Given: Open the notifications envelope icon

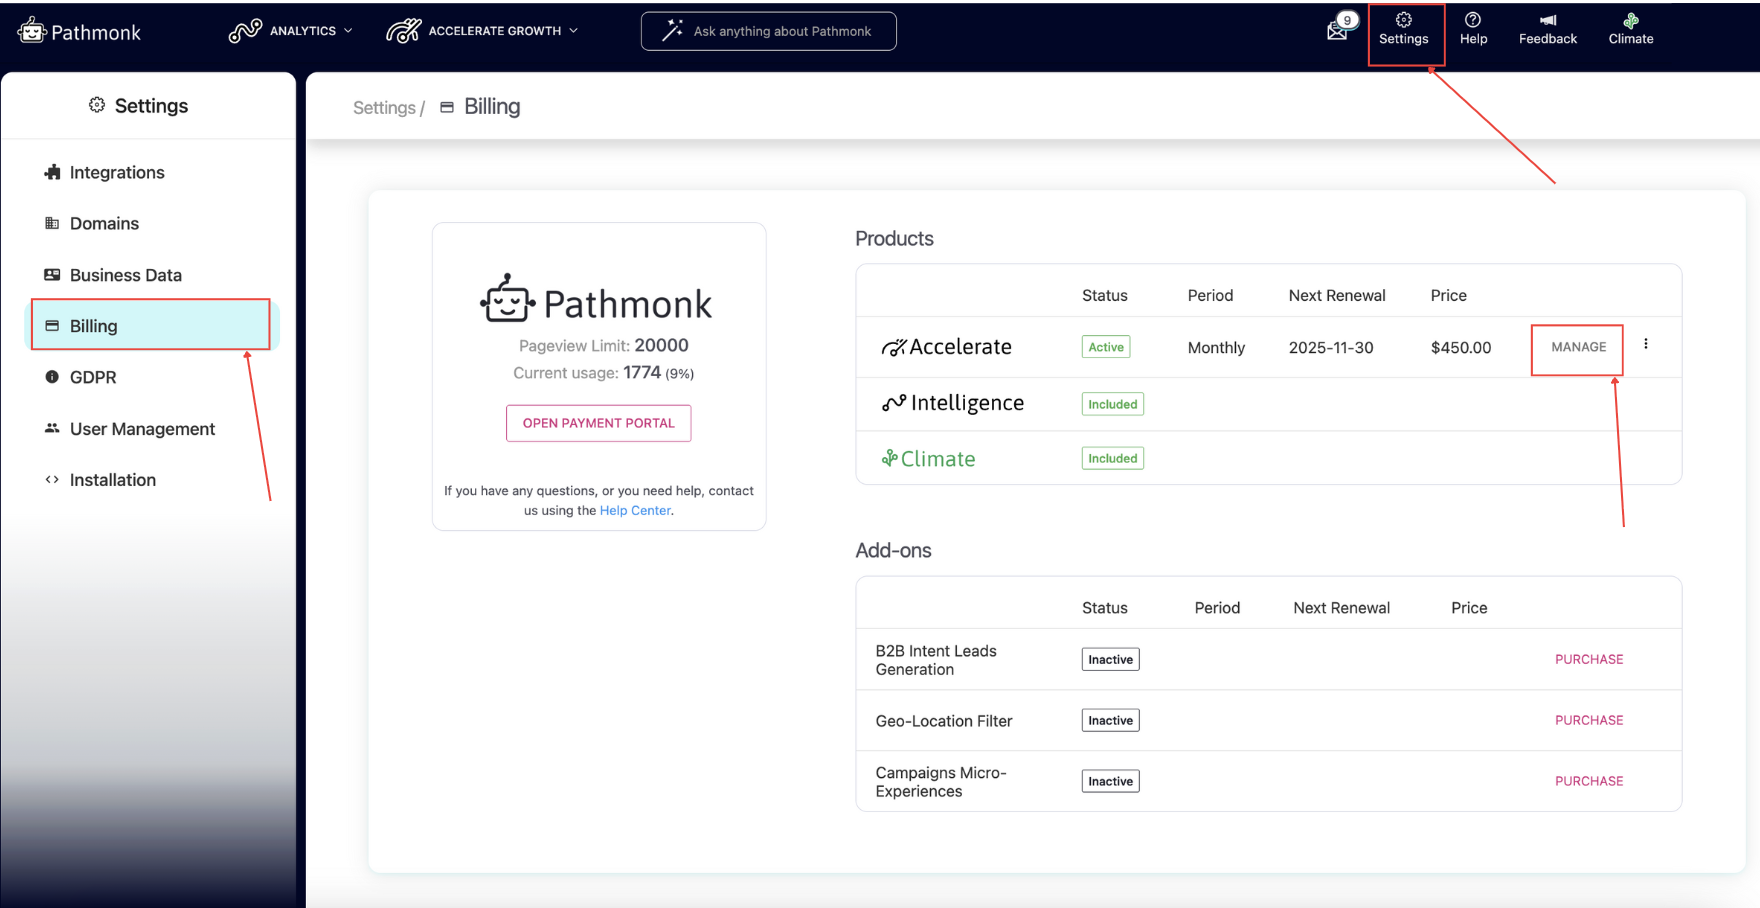Looking at the screenshot, I should tap(1337, 30).
